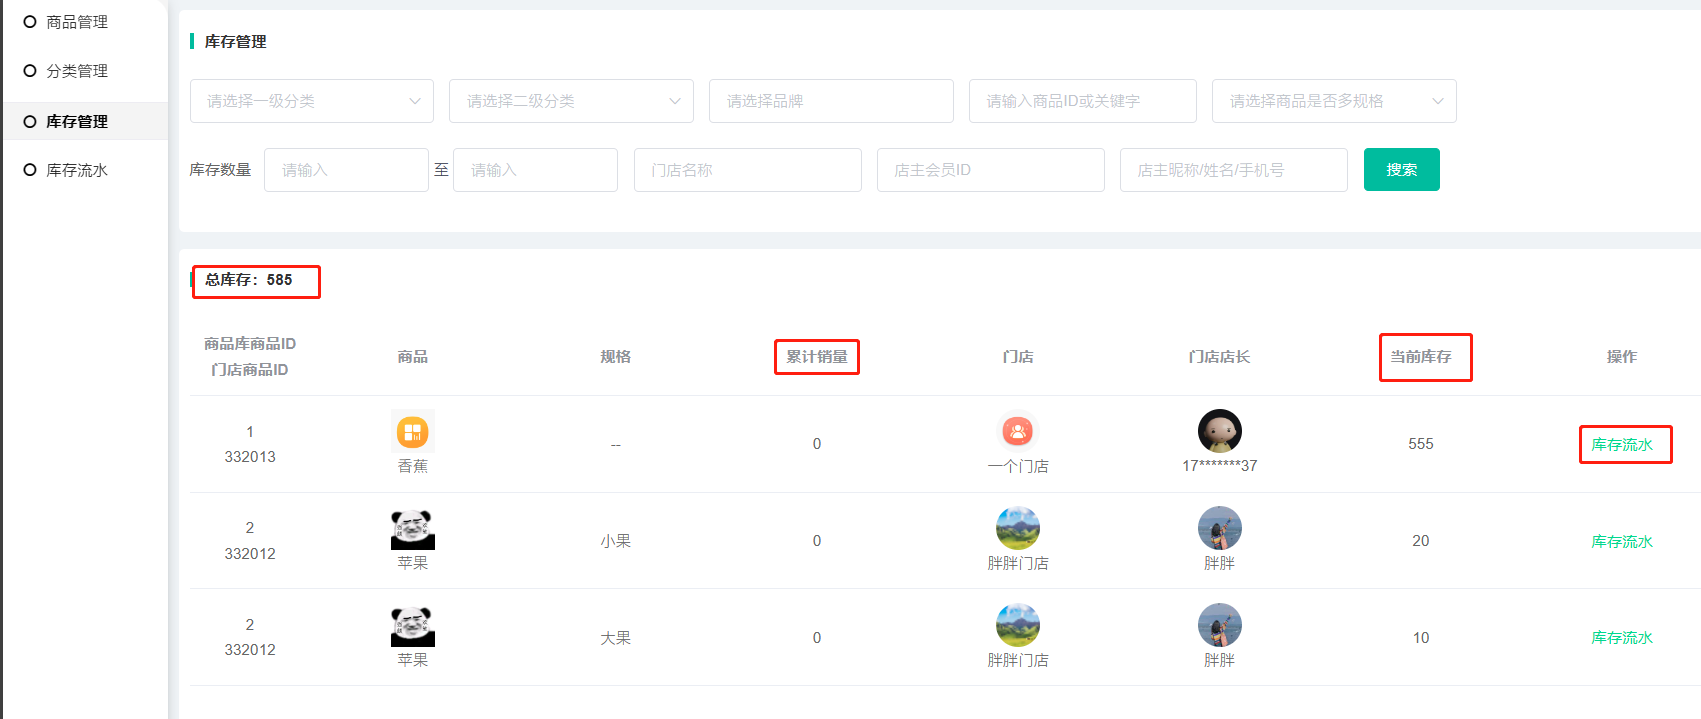Open 库存流水 link for 香蕉 row
The image size is (1701, 719).
click(x=1621, y=445)
